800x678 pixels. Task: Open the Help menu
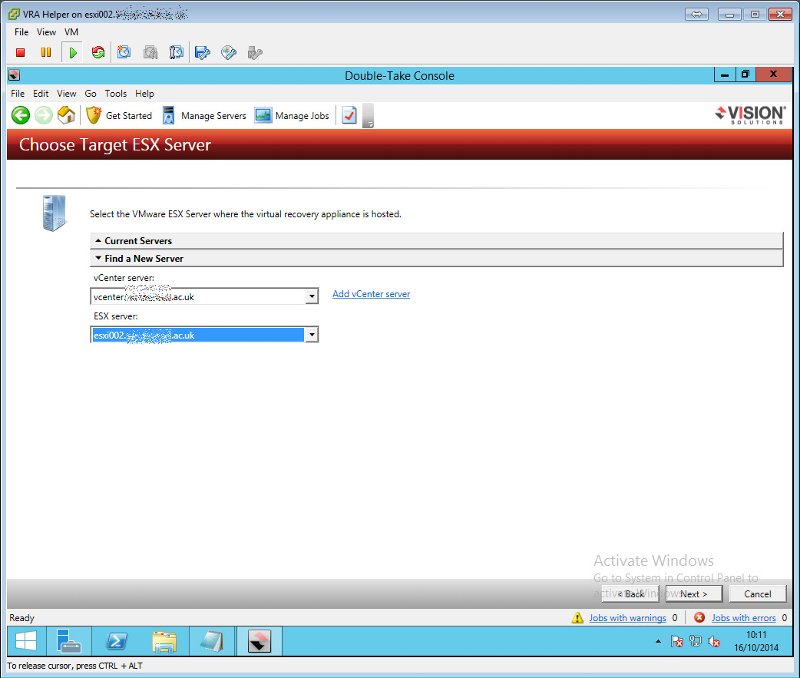(x=144, y=93)
